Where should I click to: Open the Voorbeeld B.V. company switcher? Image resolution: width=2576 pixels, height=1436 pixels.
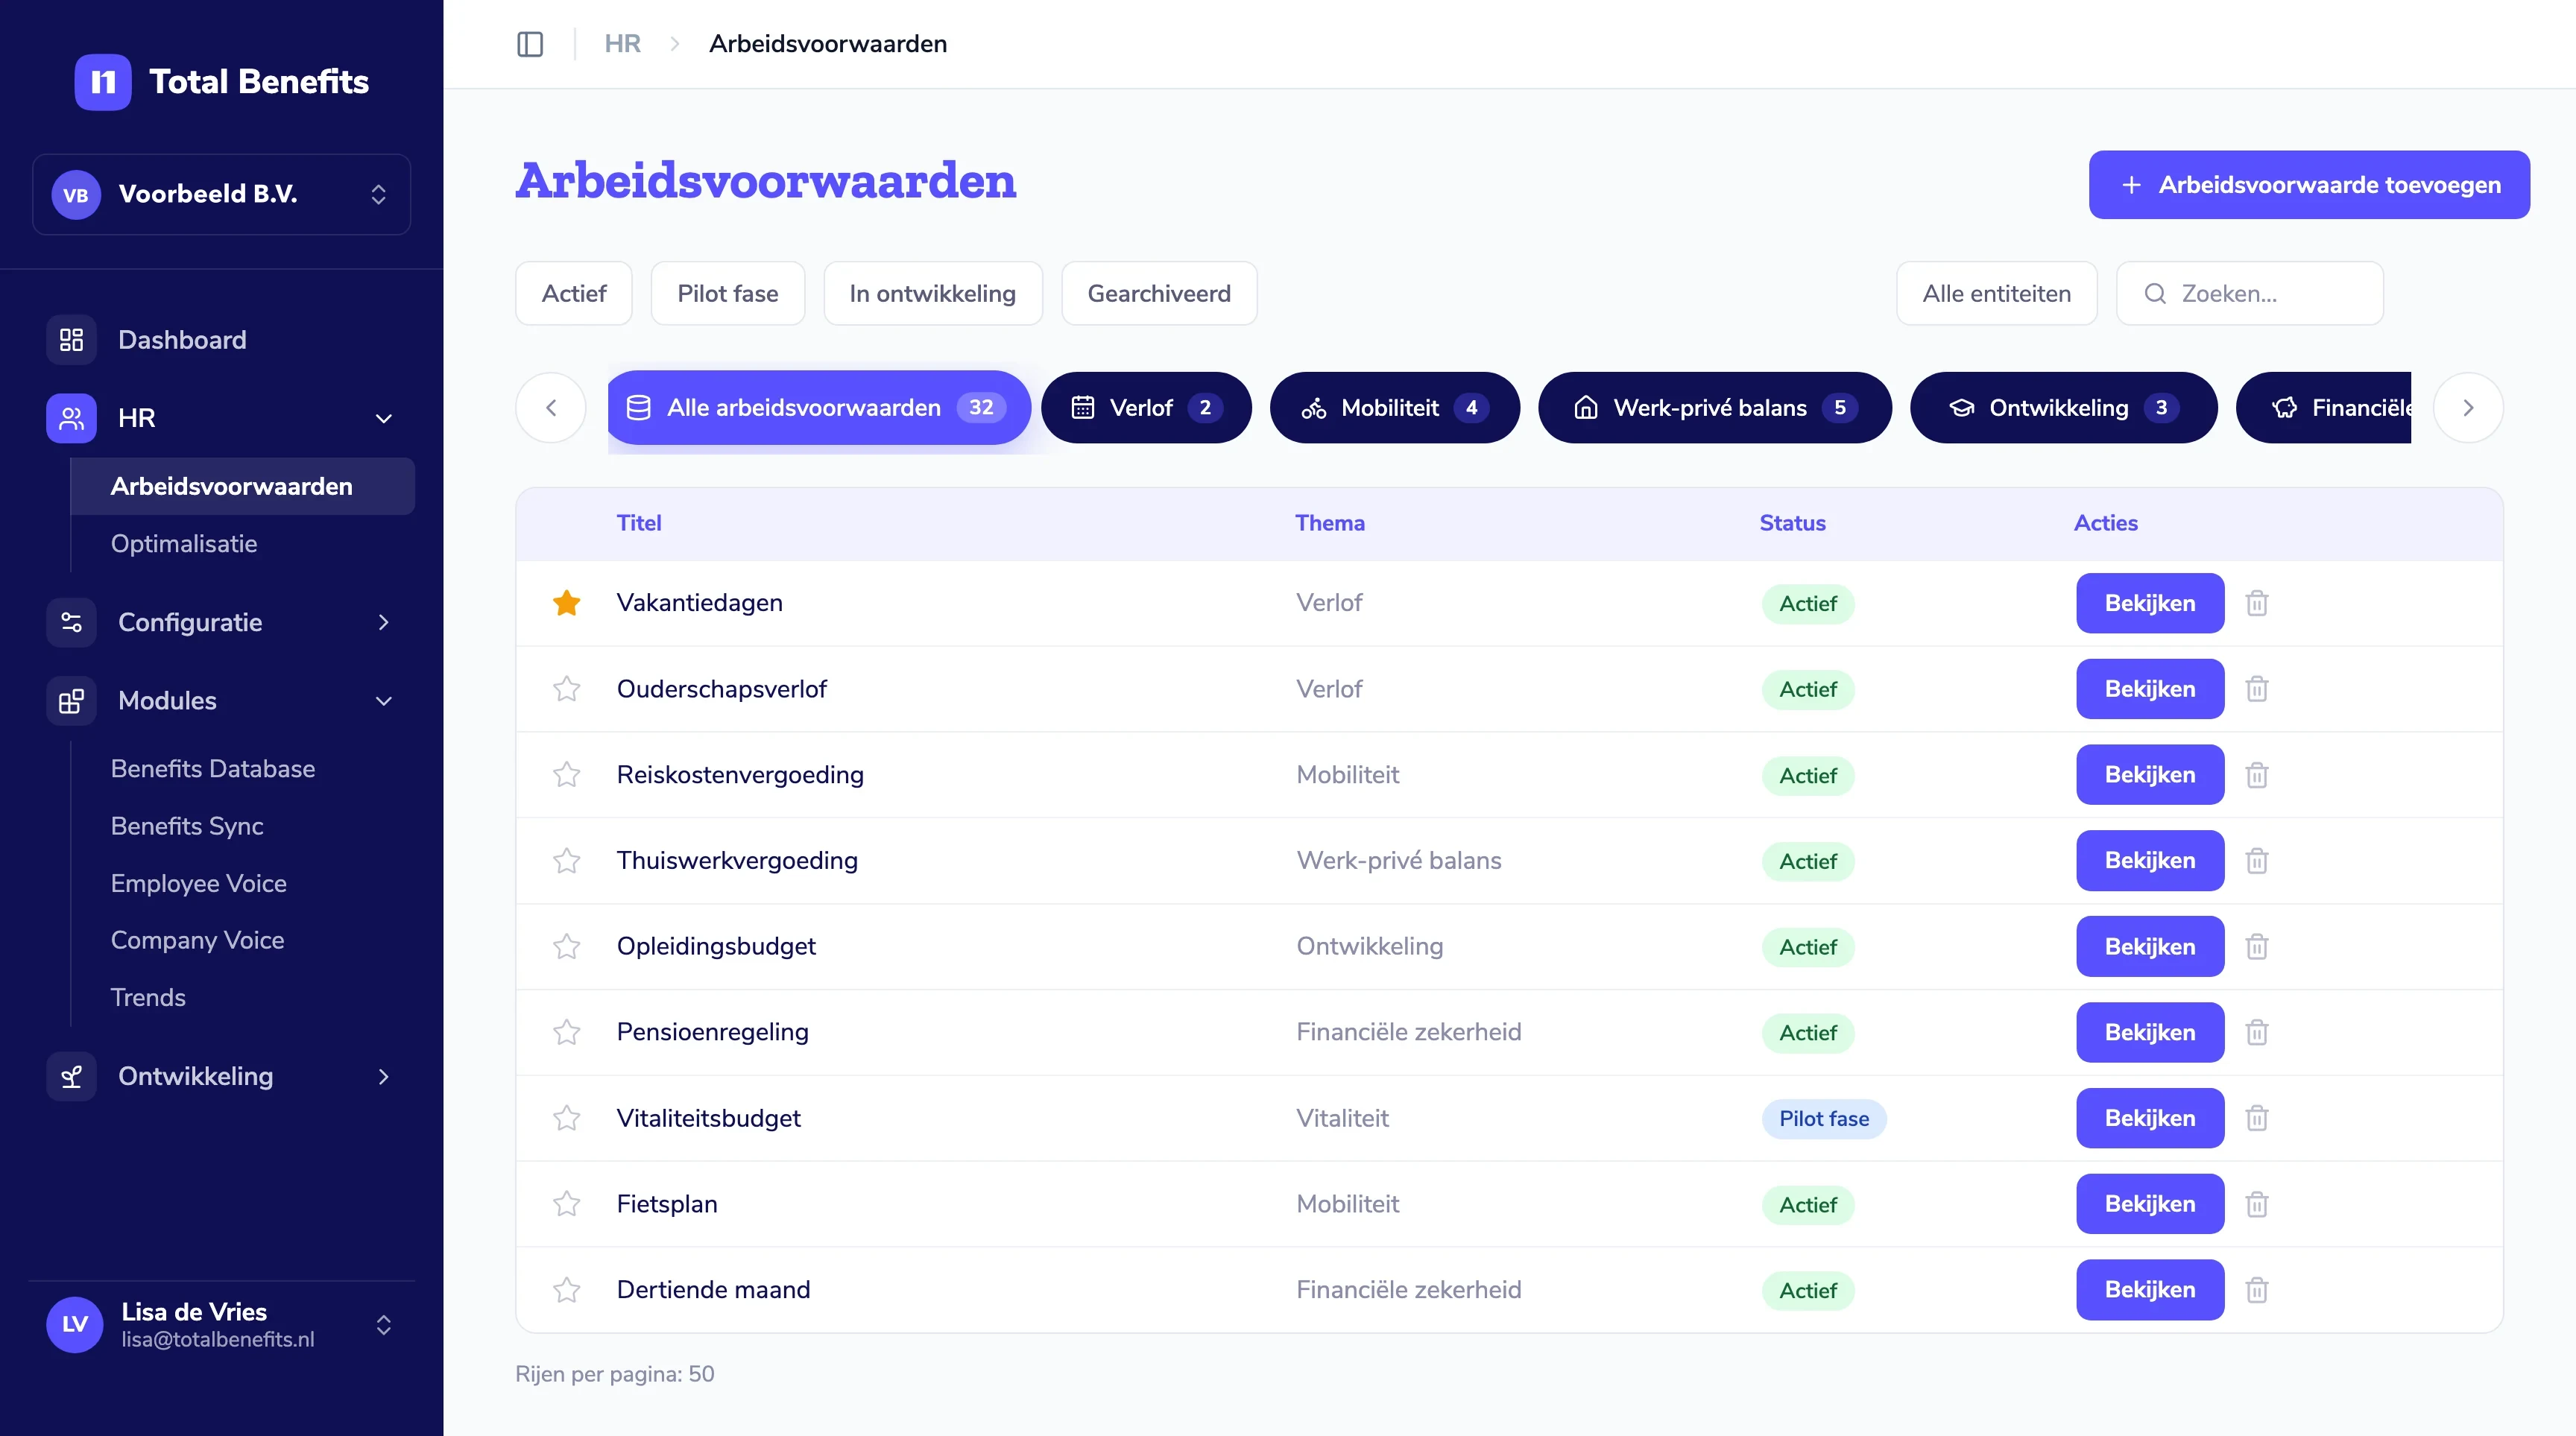coord(222,195)
